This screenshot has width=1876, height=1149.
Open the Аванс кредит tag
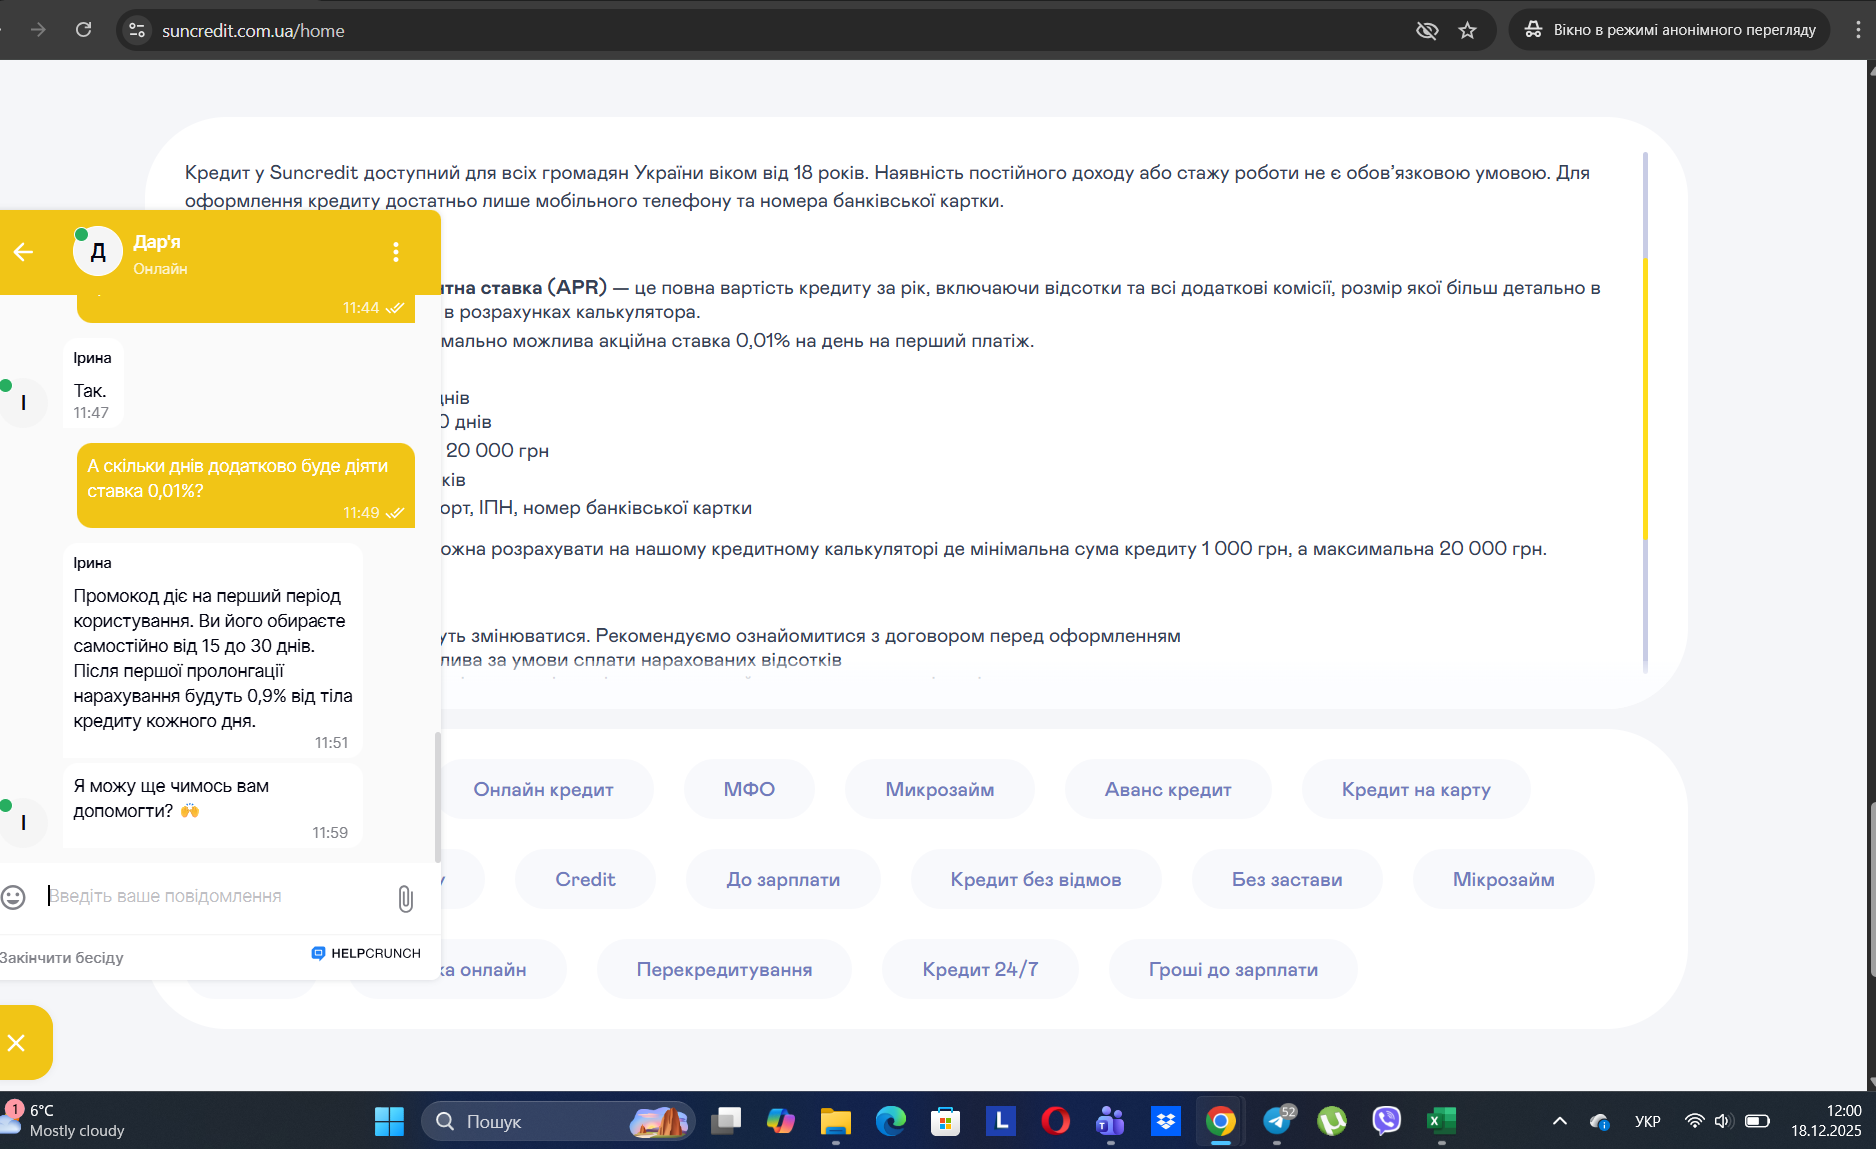click(1168, 789)
